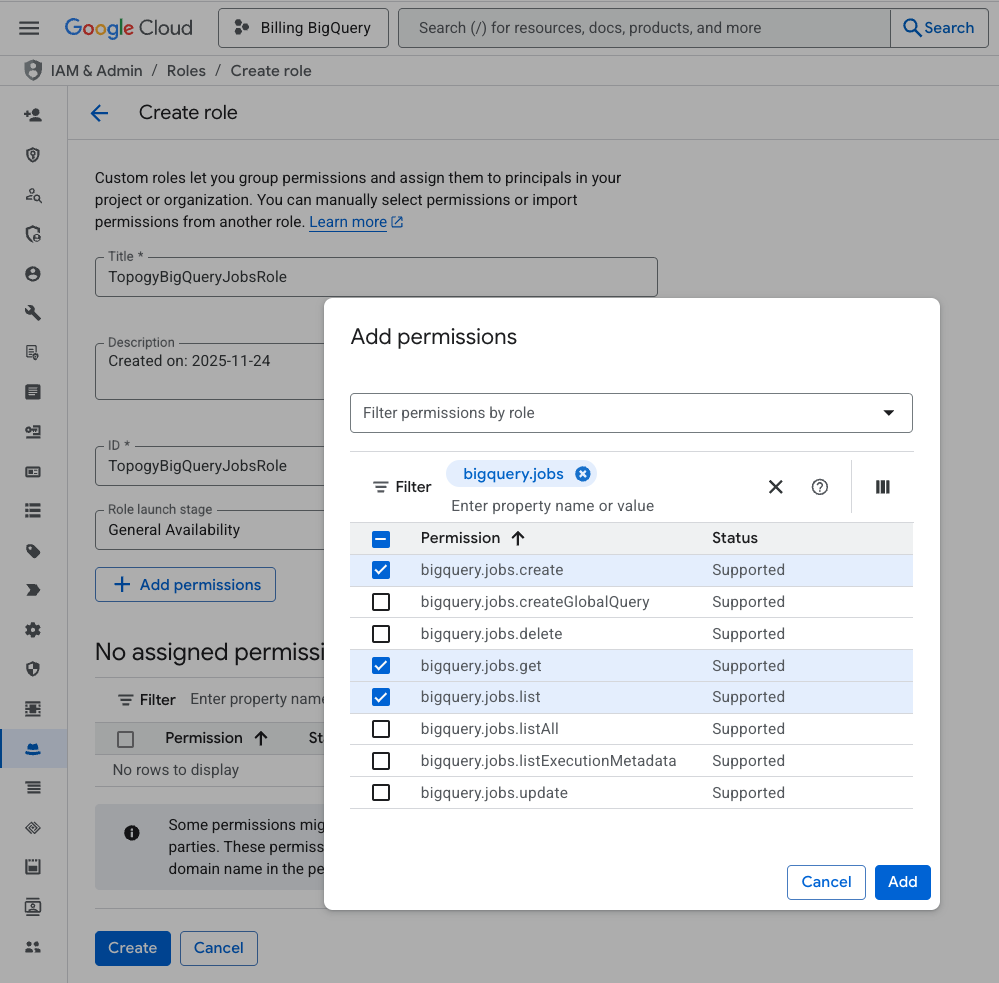Check bigquery.jobs.delete permission
The width and height of the screenshot is (999, 983).
pos(381,634)
